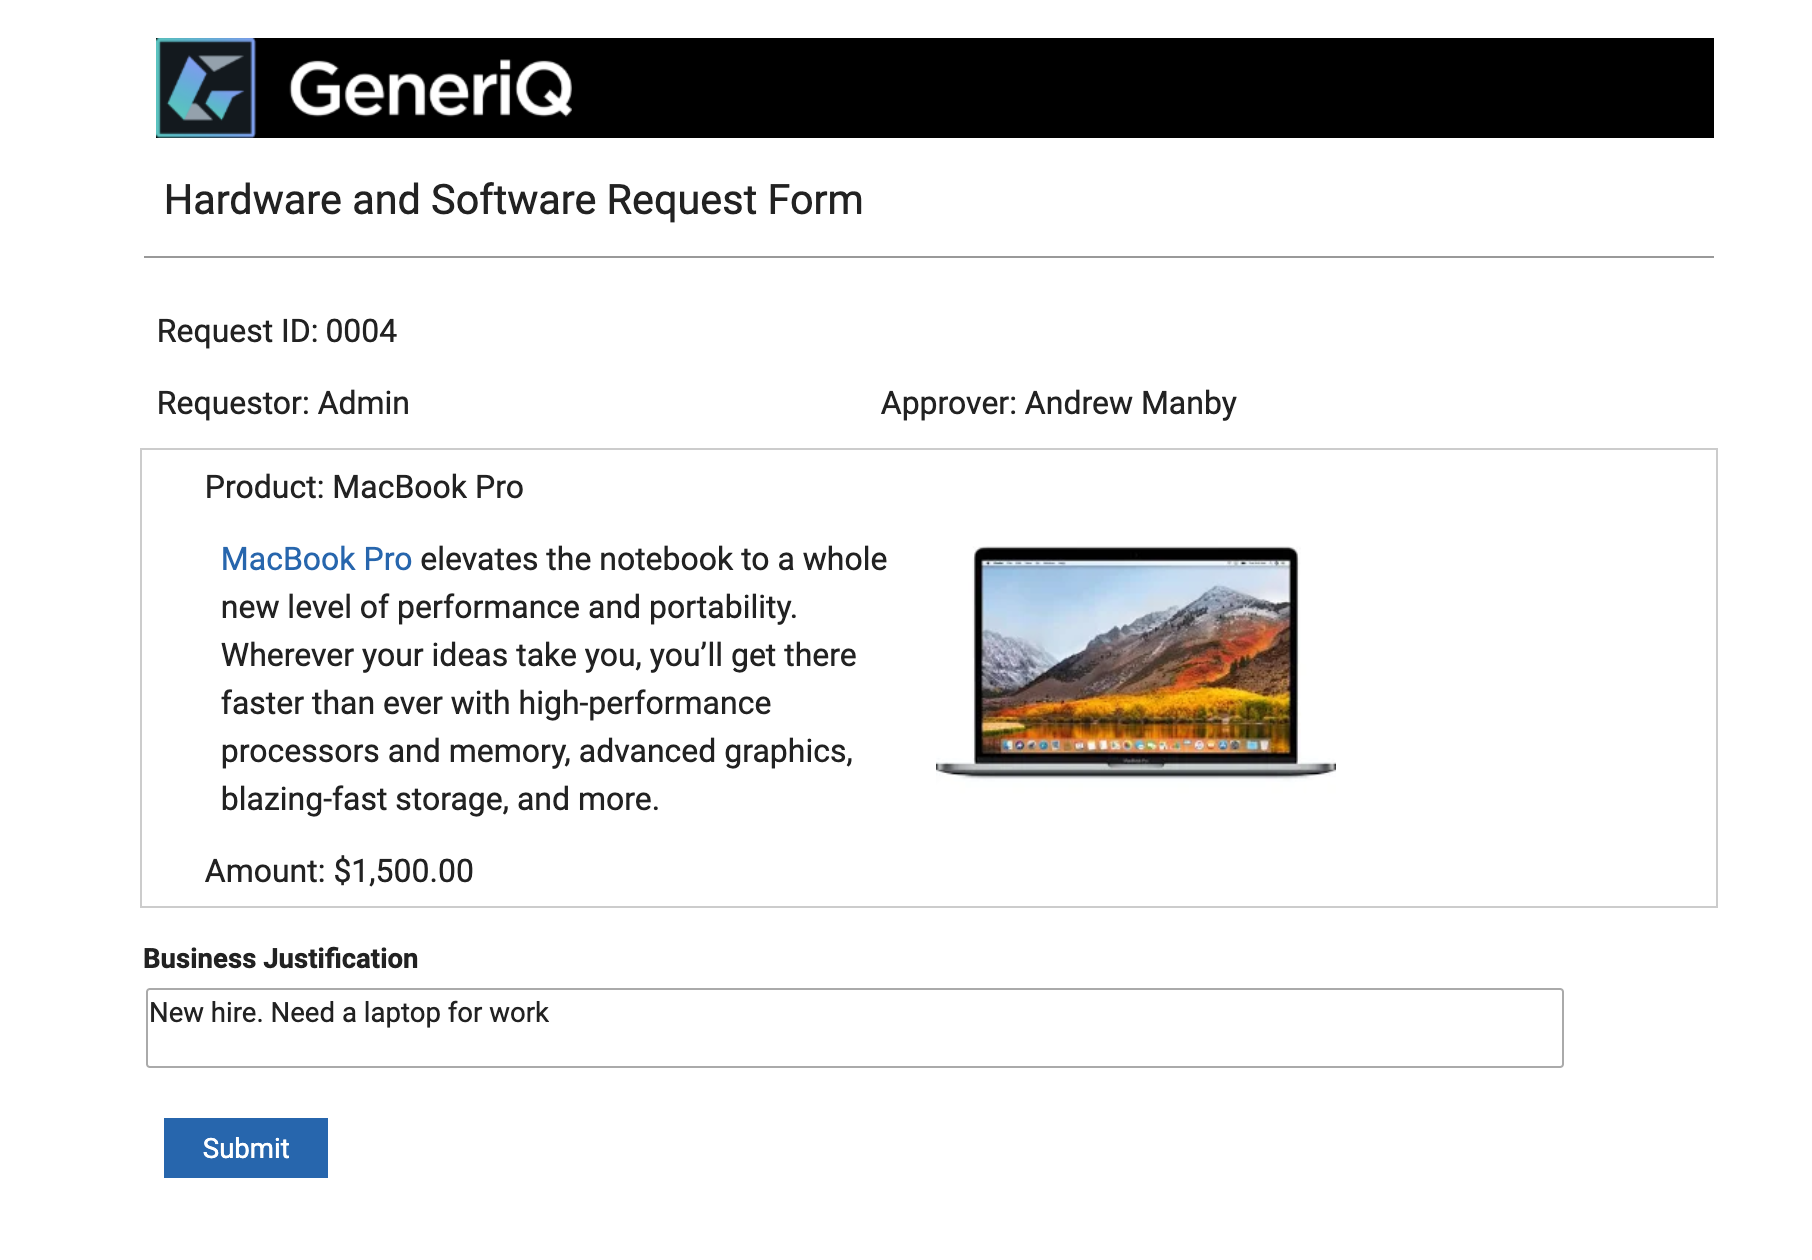The width and height of the screenshot is (1812, 1260).
Task: Click the 'new level of performance and portability' line
Action: point(509,607)
